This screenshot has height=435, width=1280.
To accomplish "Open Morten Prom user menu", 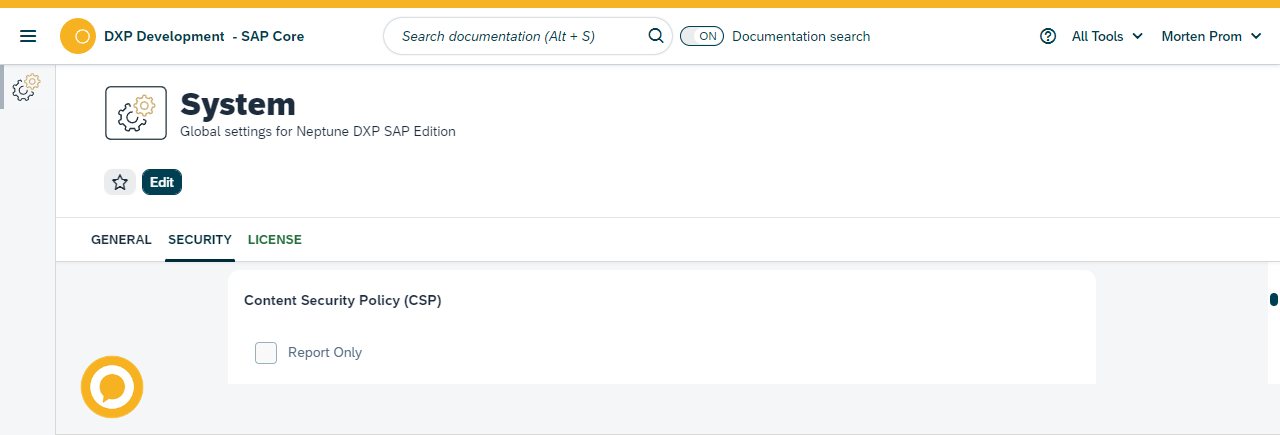I will 1211,36.
